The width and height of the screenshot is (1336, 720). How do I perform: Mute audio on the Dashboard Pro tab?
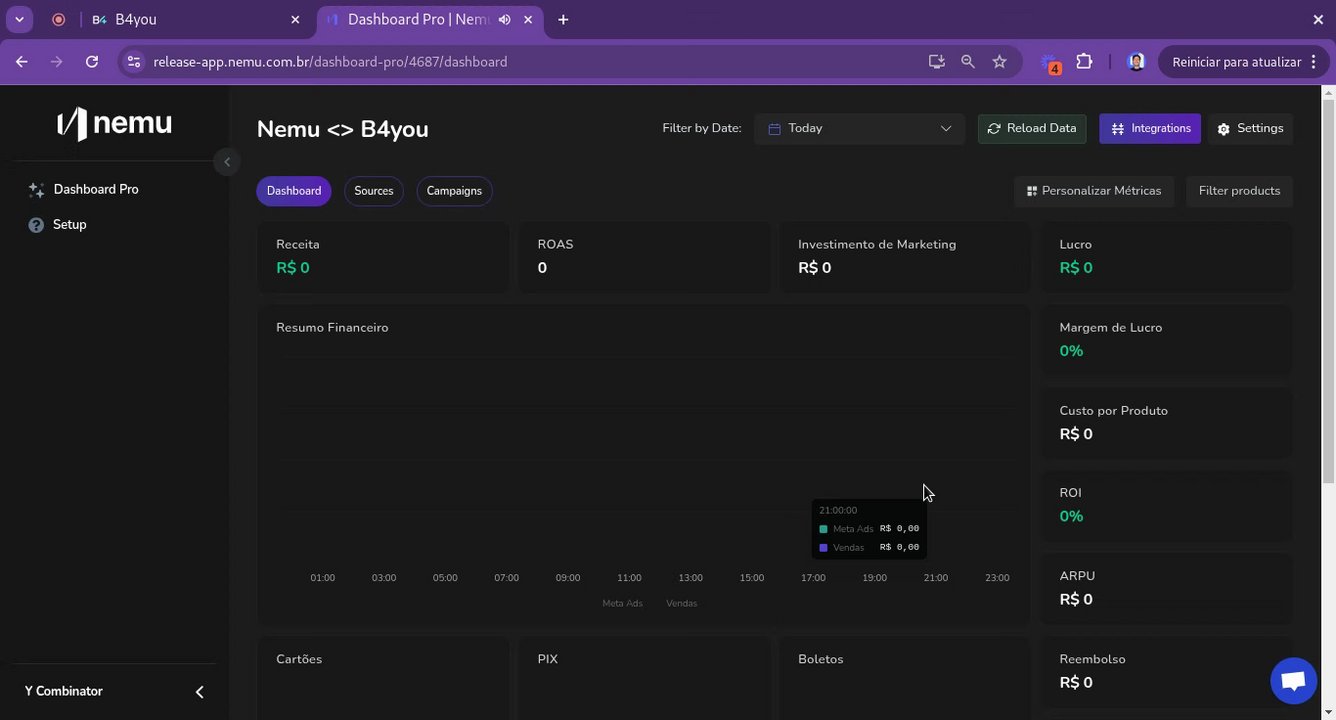[505, 19]
